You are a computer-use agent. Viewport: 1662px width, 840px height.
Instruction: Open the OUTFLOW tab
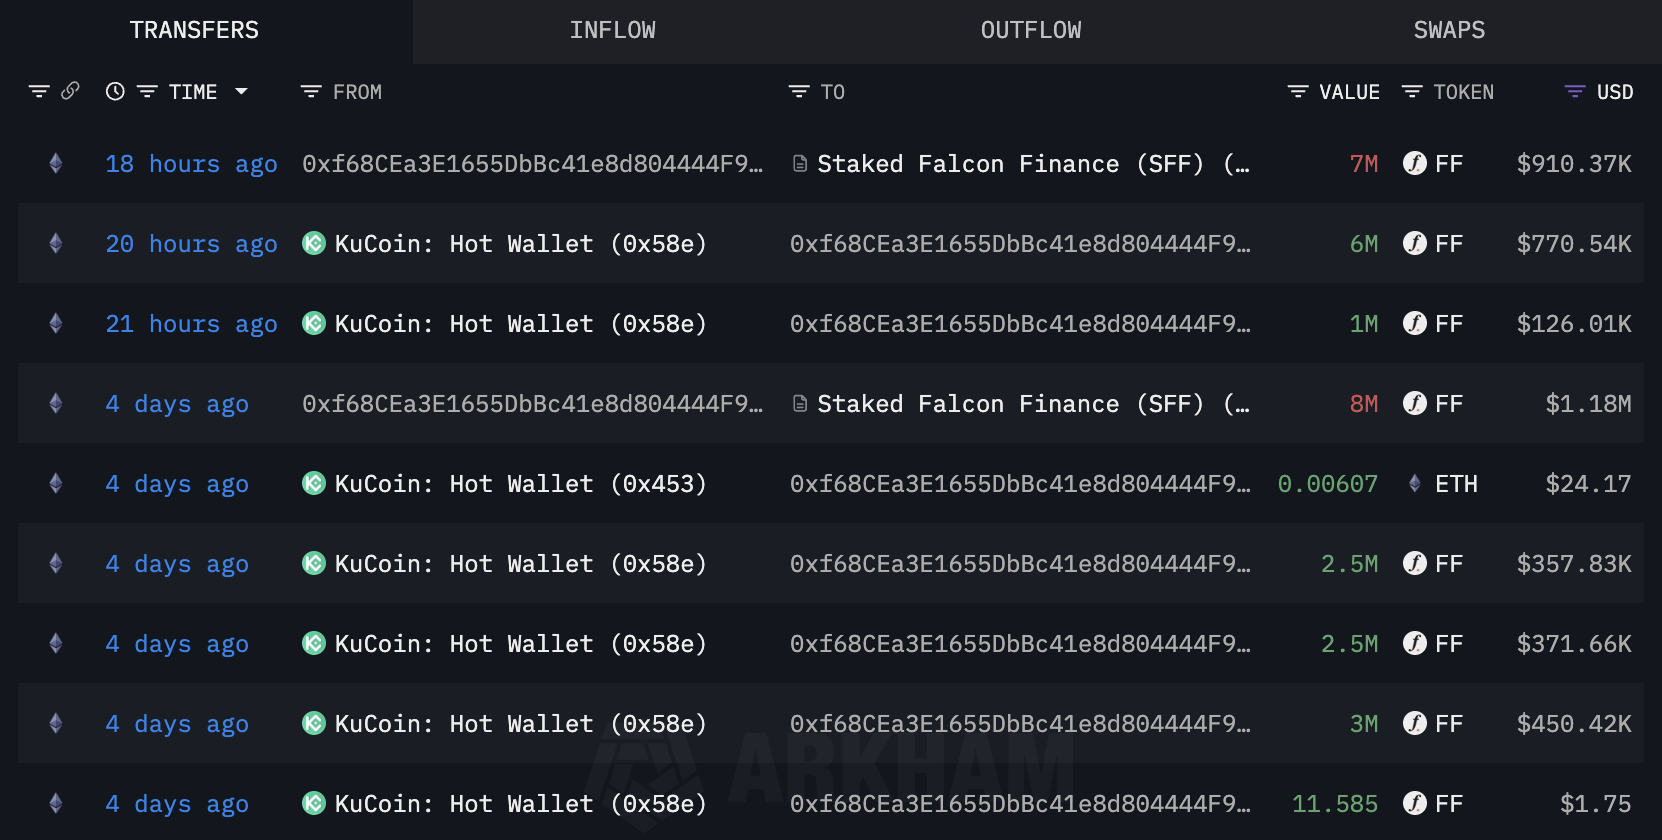pyautogui.click(x=1030, y=31)
